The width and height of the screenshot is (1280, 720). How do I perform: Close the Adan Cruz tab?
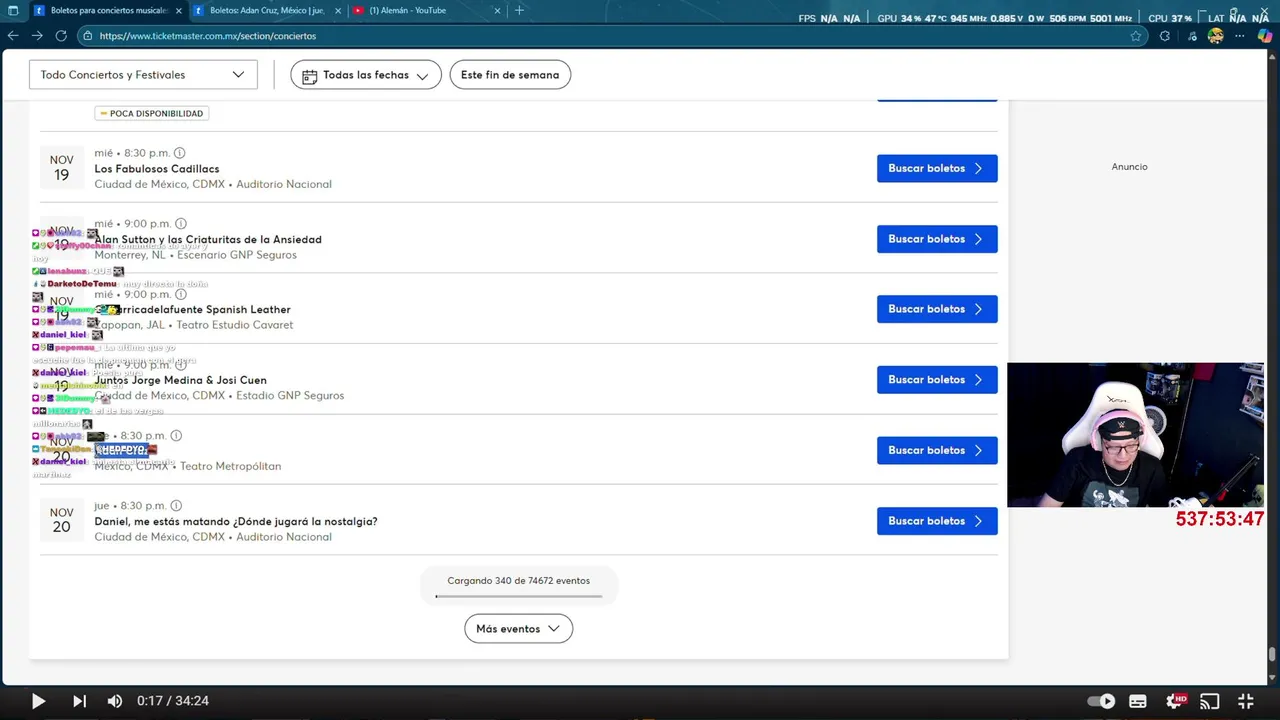pos(338,10)
